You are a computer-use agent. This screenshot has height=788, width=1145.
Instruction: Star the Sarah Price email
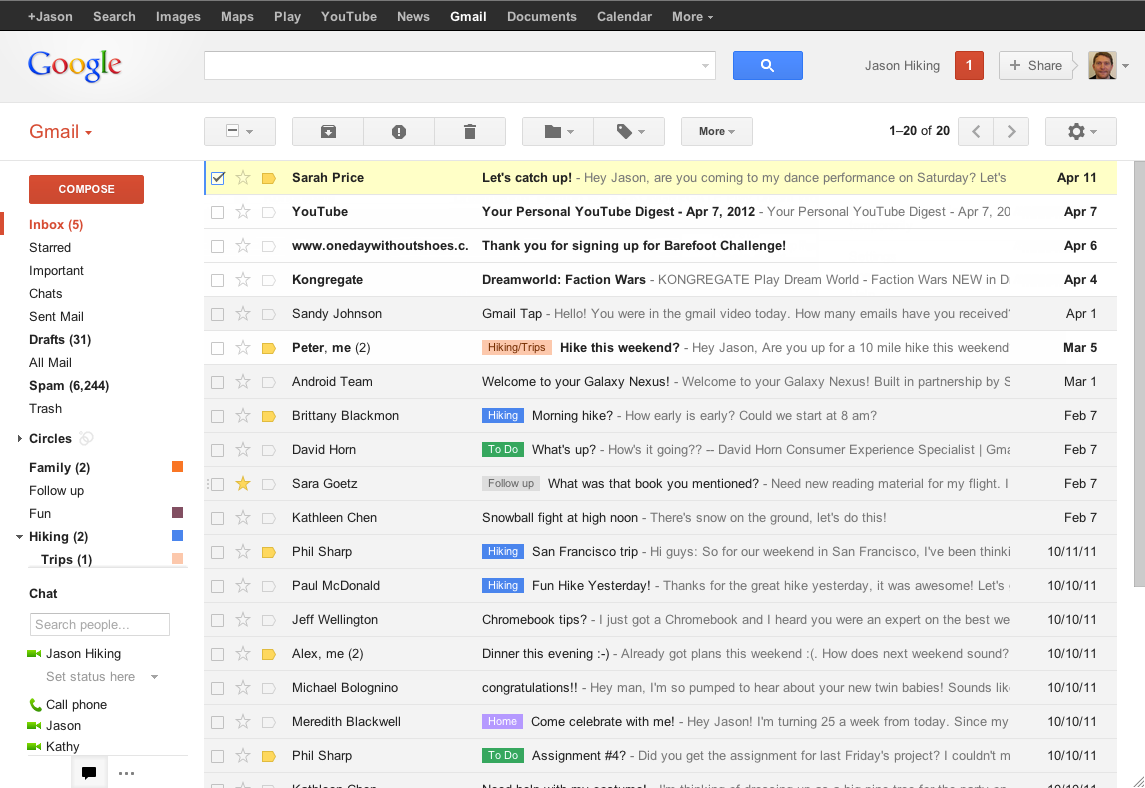coord(243,177)
